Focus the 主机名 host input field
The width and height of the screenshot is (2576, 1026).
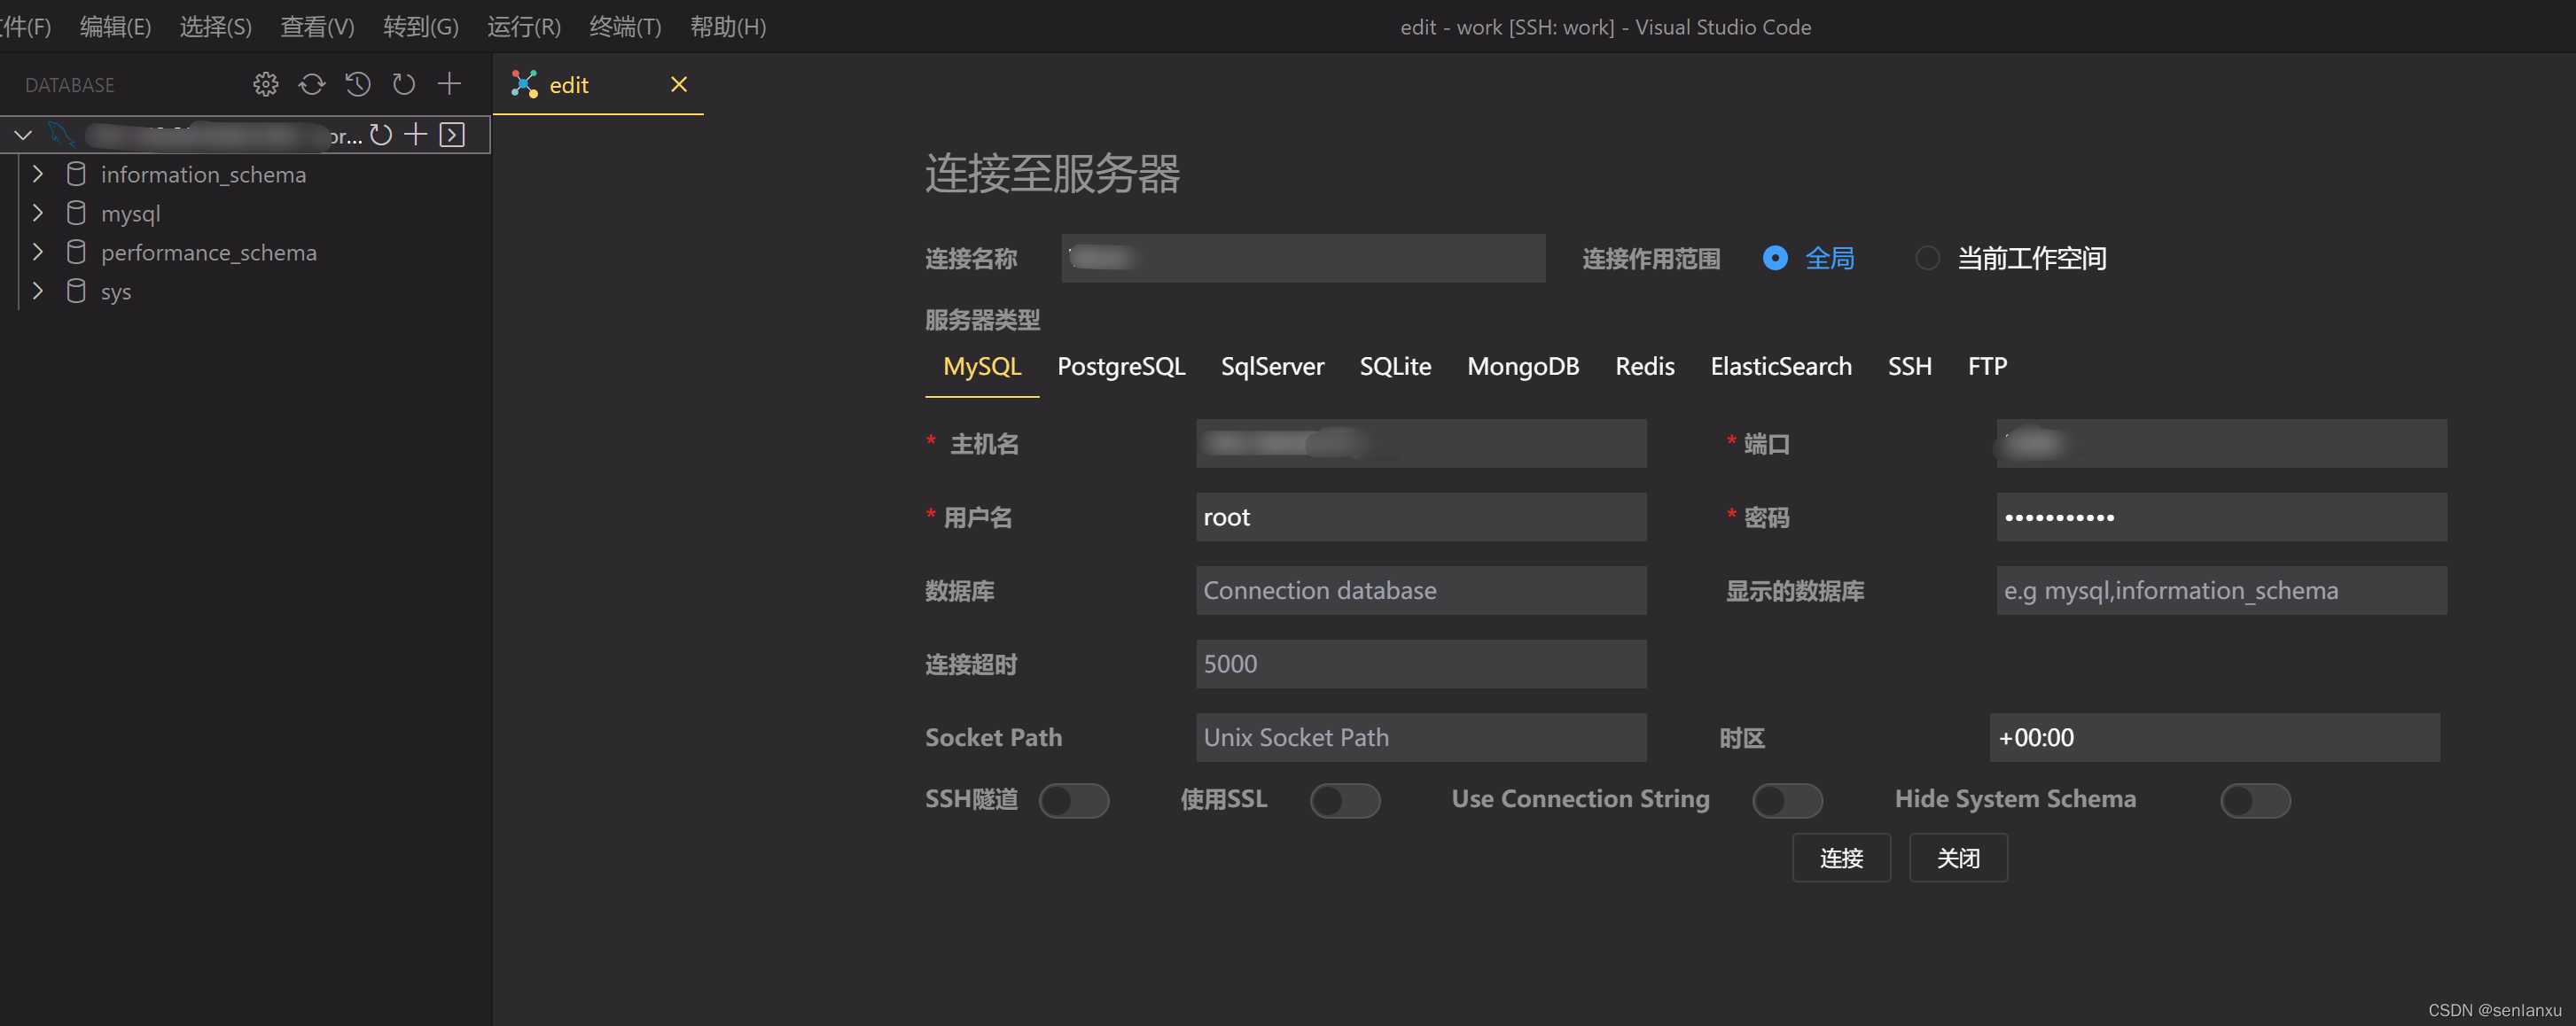(x=1421, y=444)
